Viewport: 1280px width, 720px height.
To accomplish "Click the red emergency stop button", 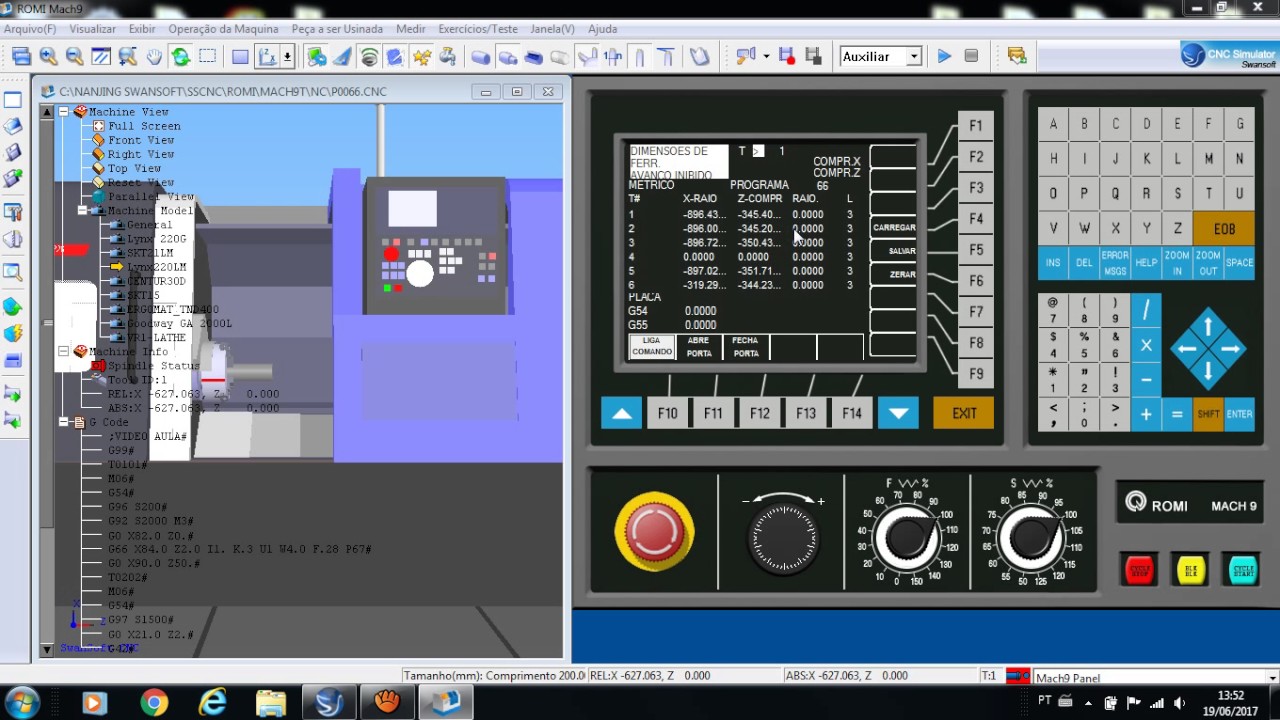I will point(655,530).
